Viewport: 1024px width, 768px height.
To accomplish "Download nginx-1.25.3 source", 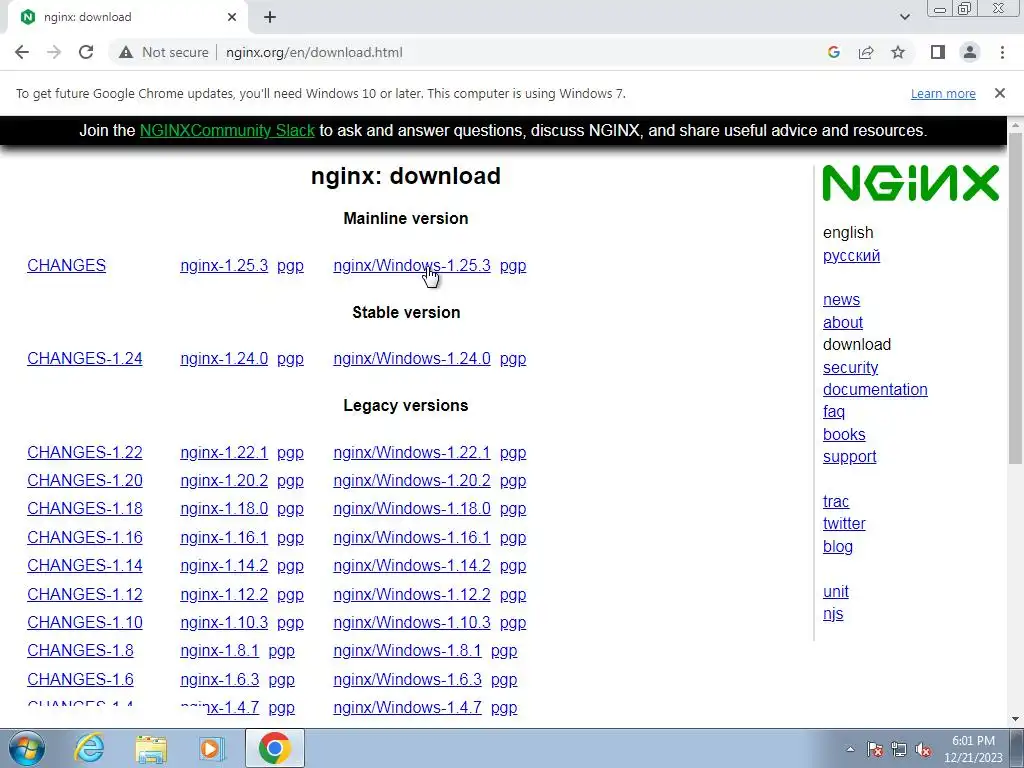I will (x=224, y=265).
